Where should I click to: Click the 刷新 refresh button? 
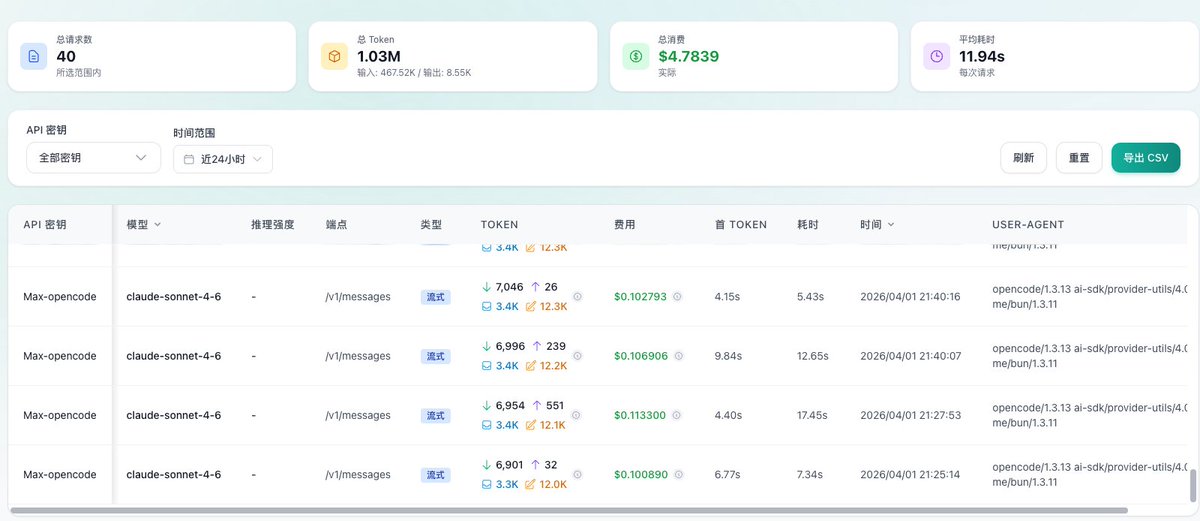click(1024, 158)
